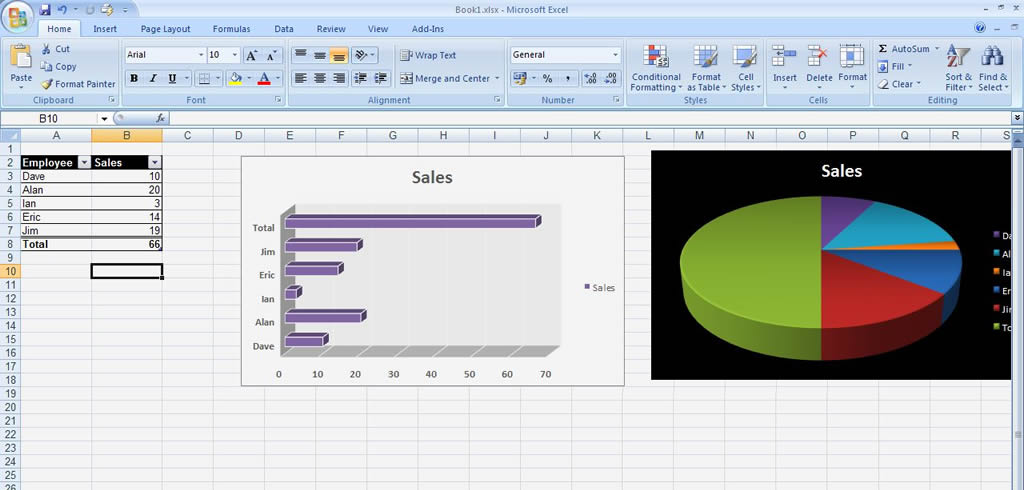This screenshot has height=490, width=1024.
Task: Save workbook via quick access toolbar
Action: tap(44, 10)
